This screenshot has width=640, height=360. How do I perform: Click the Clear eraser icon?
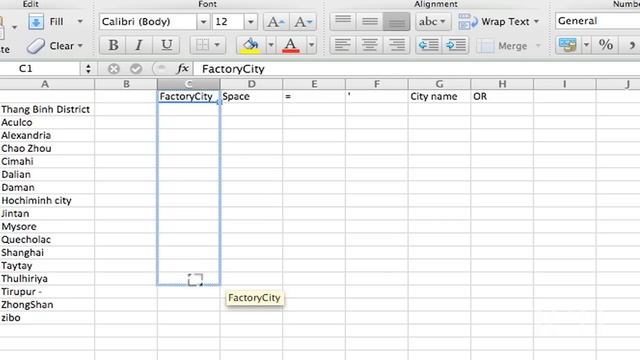click(36, 46)
